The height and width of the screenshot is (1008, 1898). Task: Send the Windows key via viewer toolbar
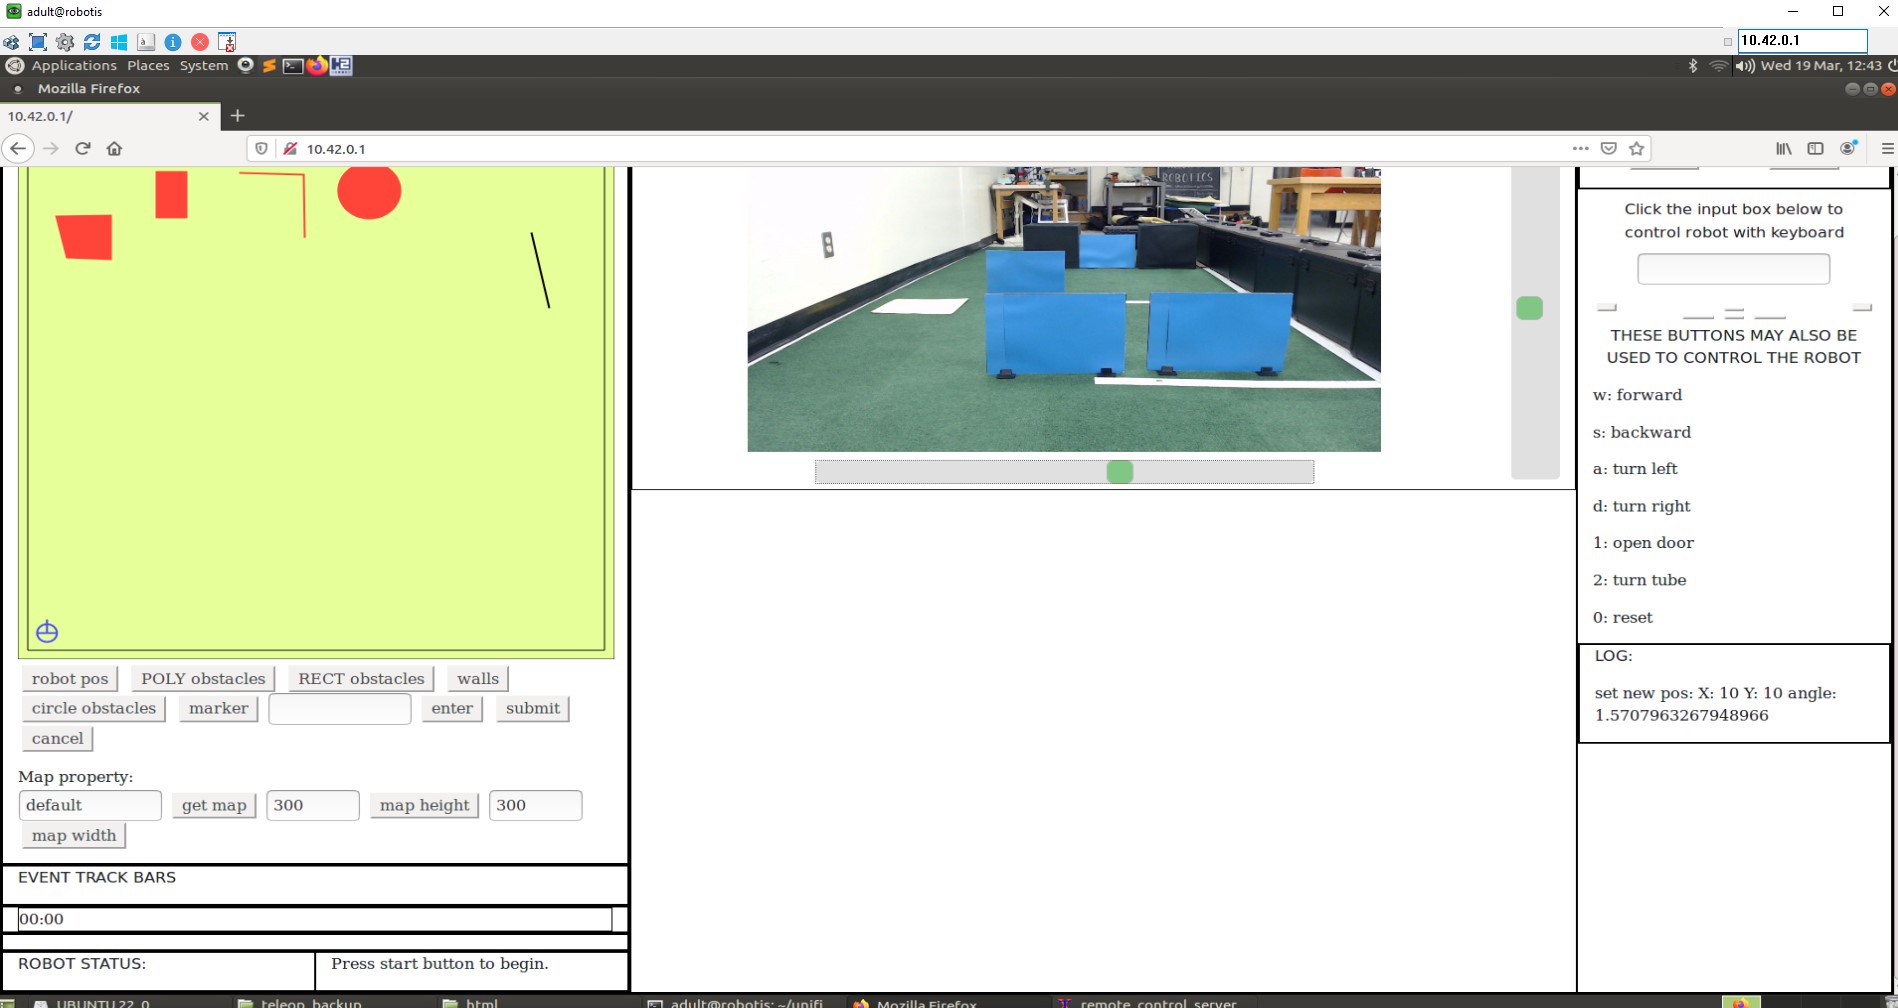click(x=119, y=42)
